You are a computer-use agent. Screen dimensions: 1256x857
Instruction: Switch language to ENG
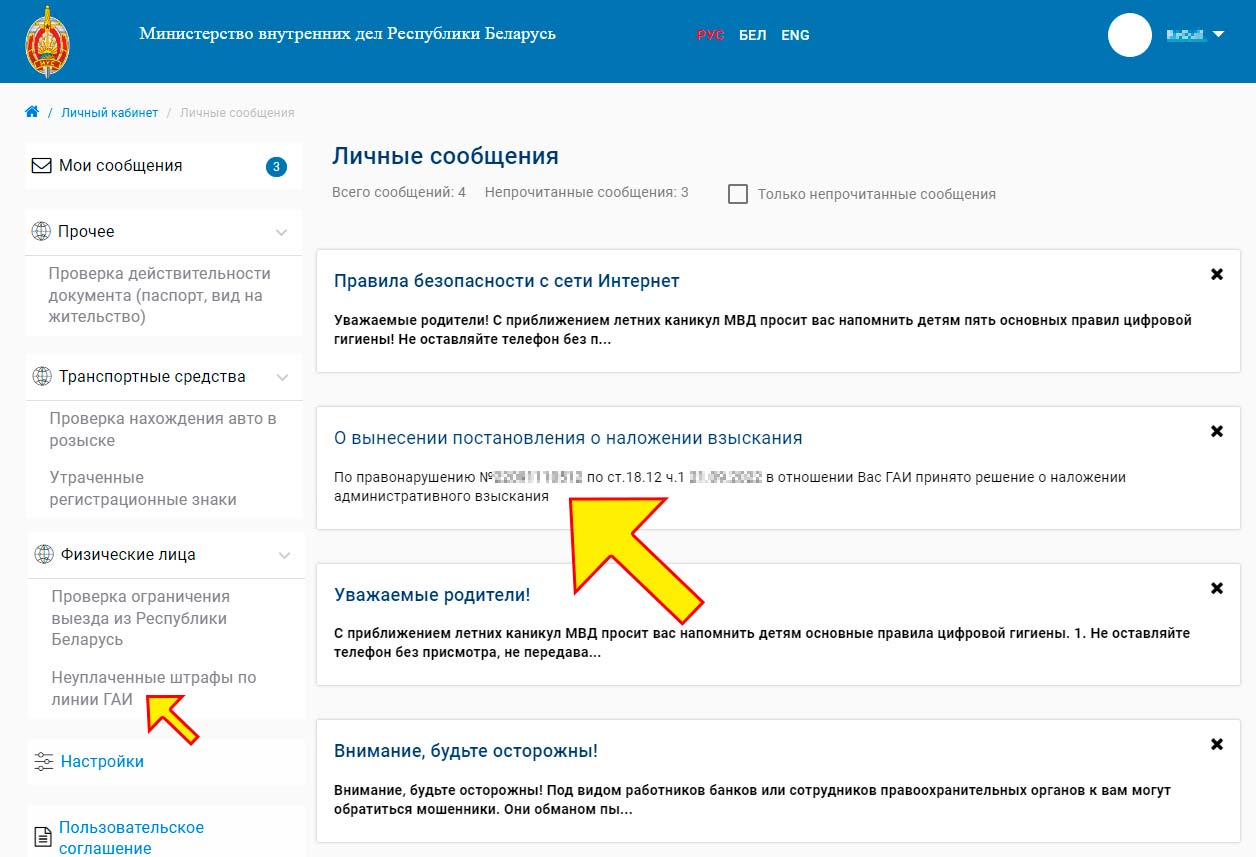(x=795, y=35)
